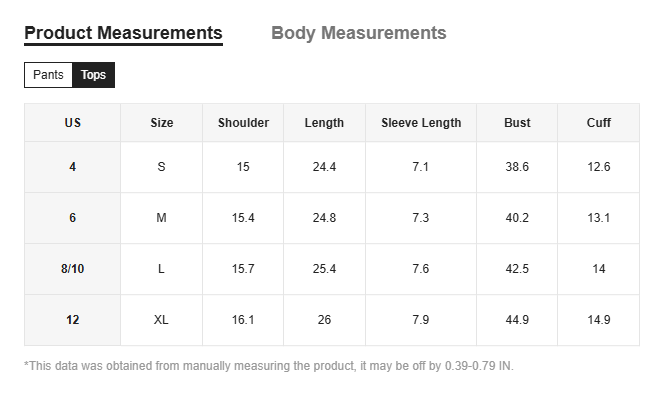Screen dimensions: 668x400
Task: Select the US size 4 row label
Action: point(72,167)
